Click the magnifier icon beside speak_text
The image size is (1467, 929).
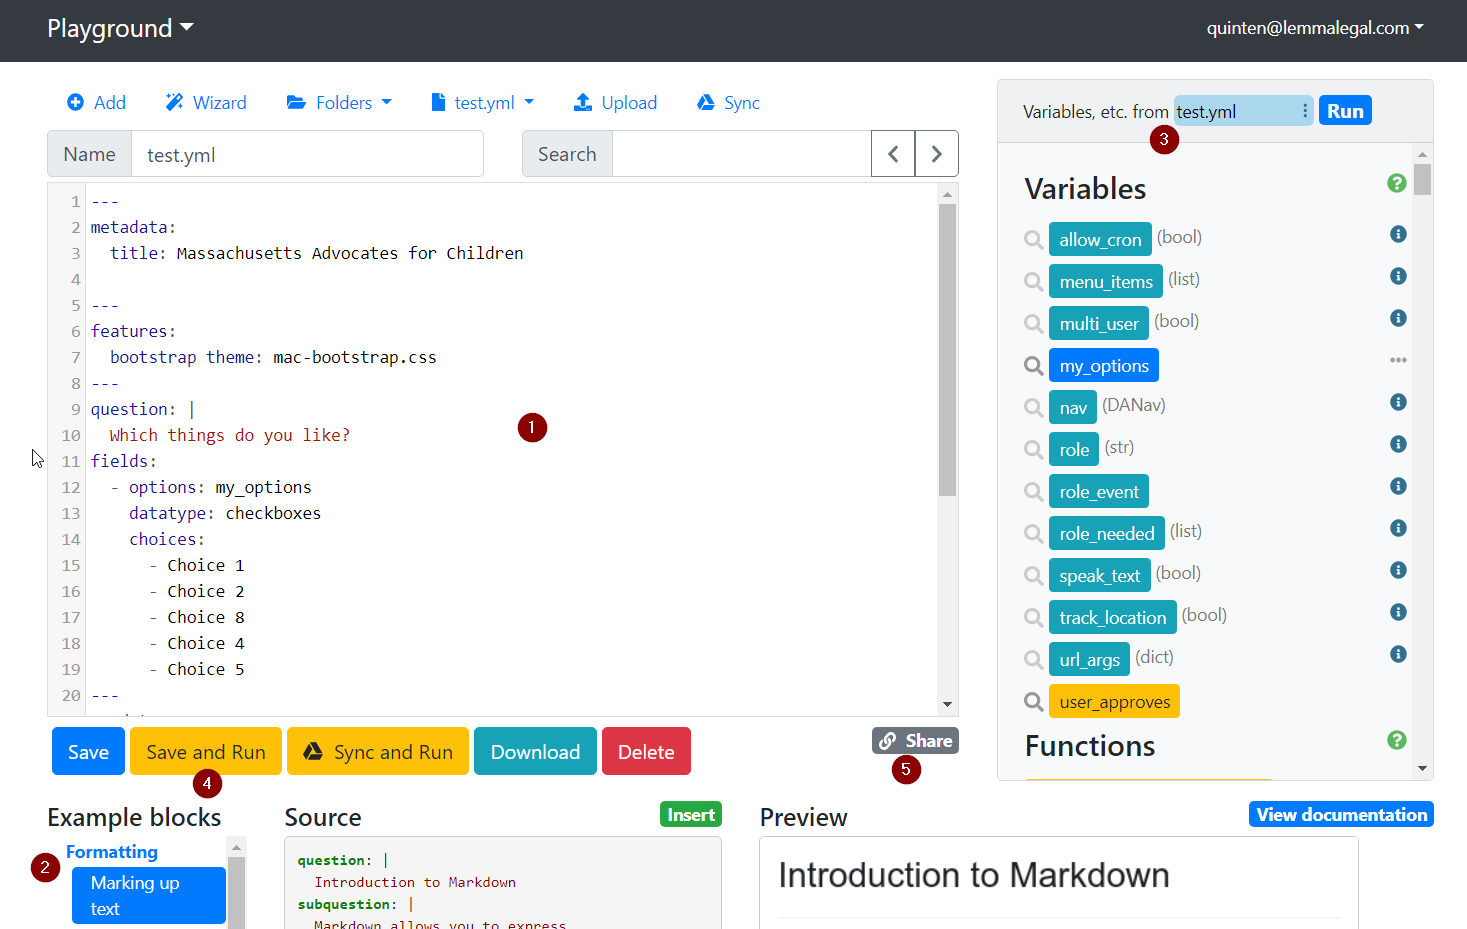pyautogui.click(x=1033, y=576)
